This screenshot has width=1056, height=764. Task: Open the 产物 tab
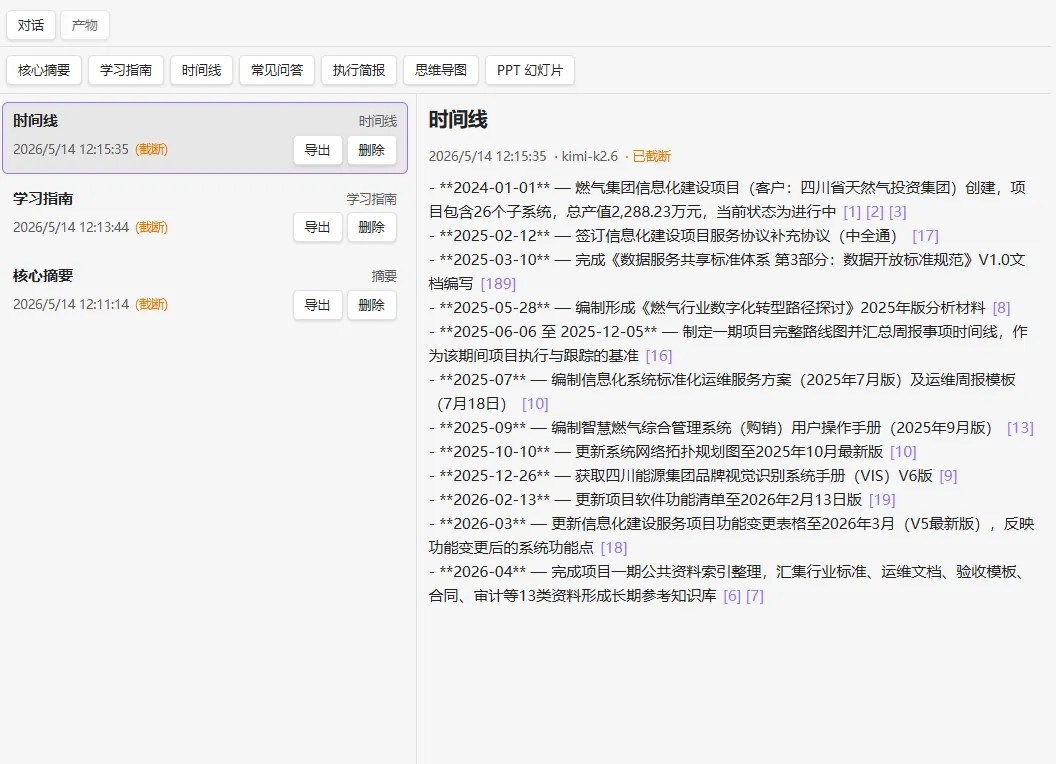pyautogui.click(x=85, y=26)
